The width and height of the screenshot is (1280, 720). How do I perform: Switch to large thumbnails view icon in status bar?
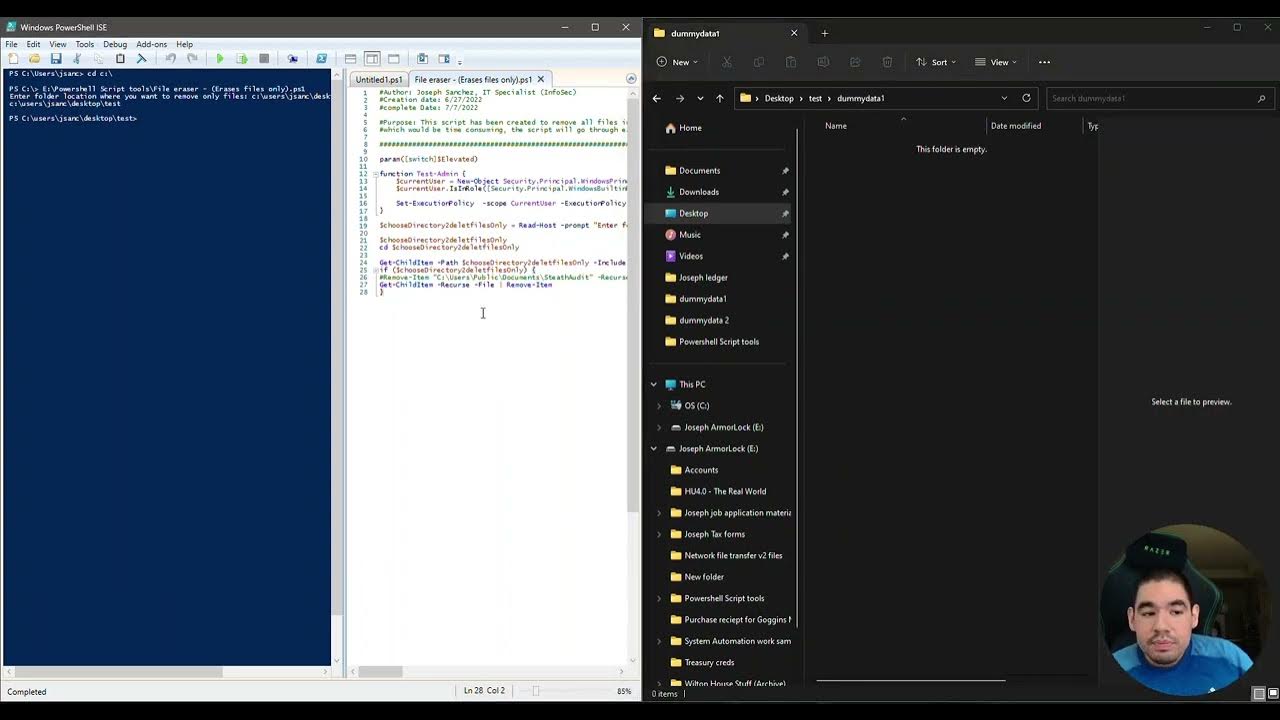pos(1272,694)
